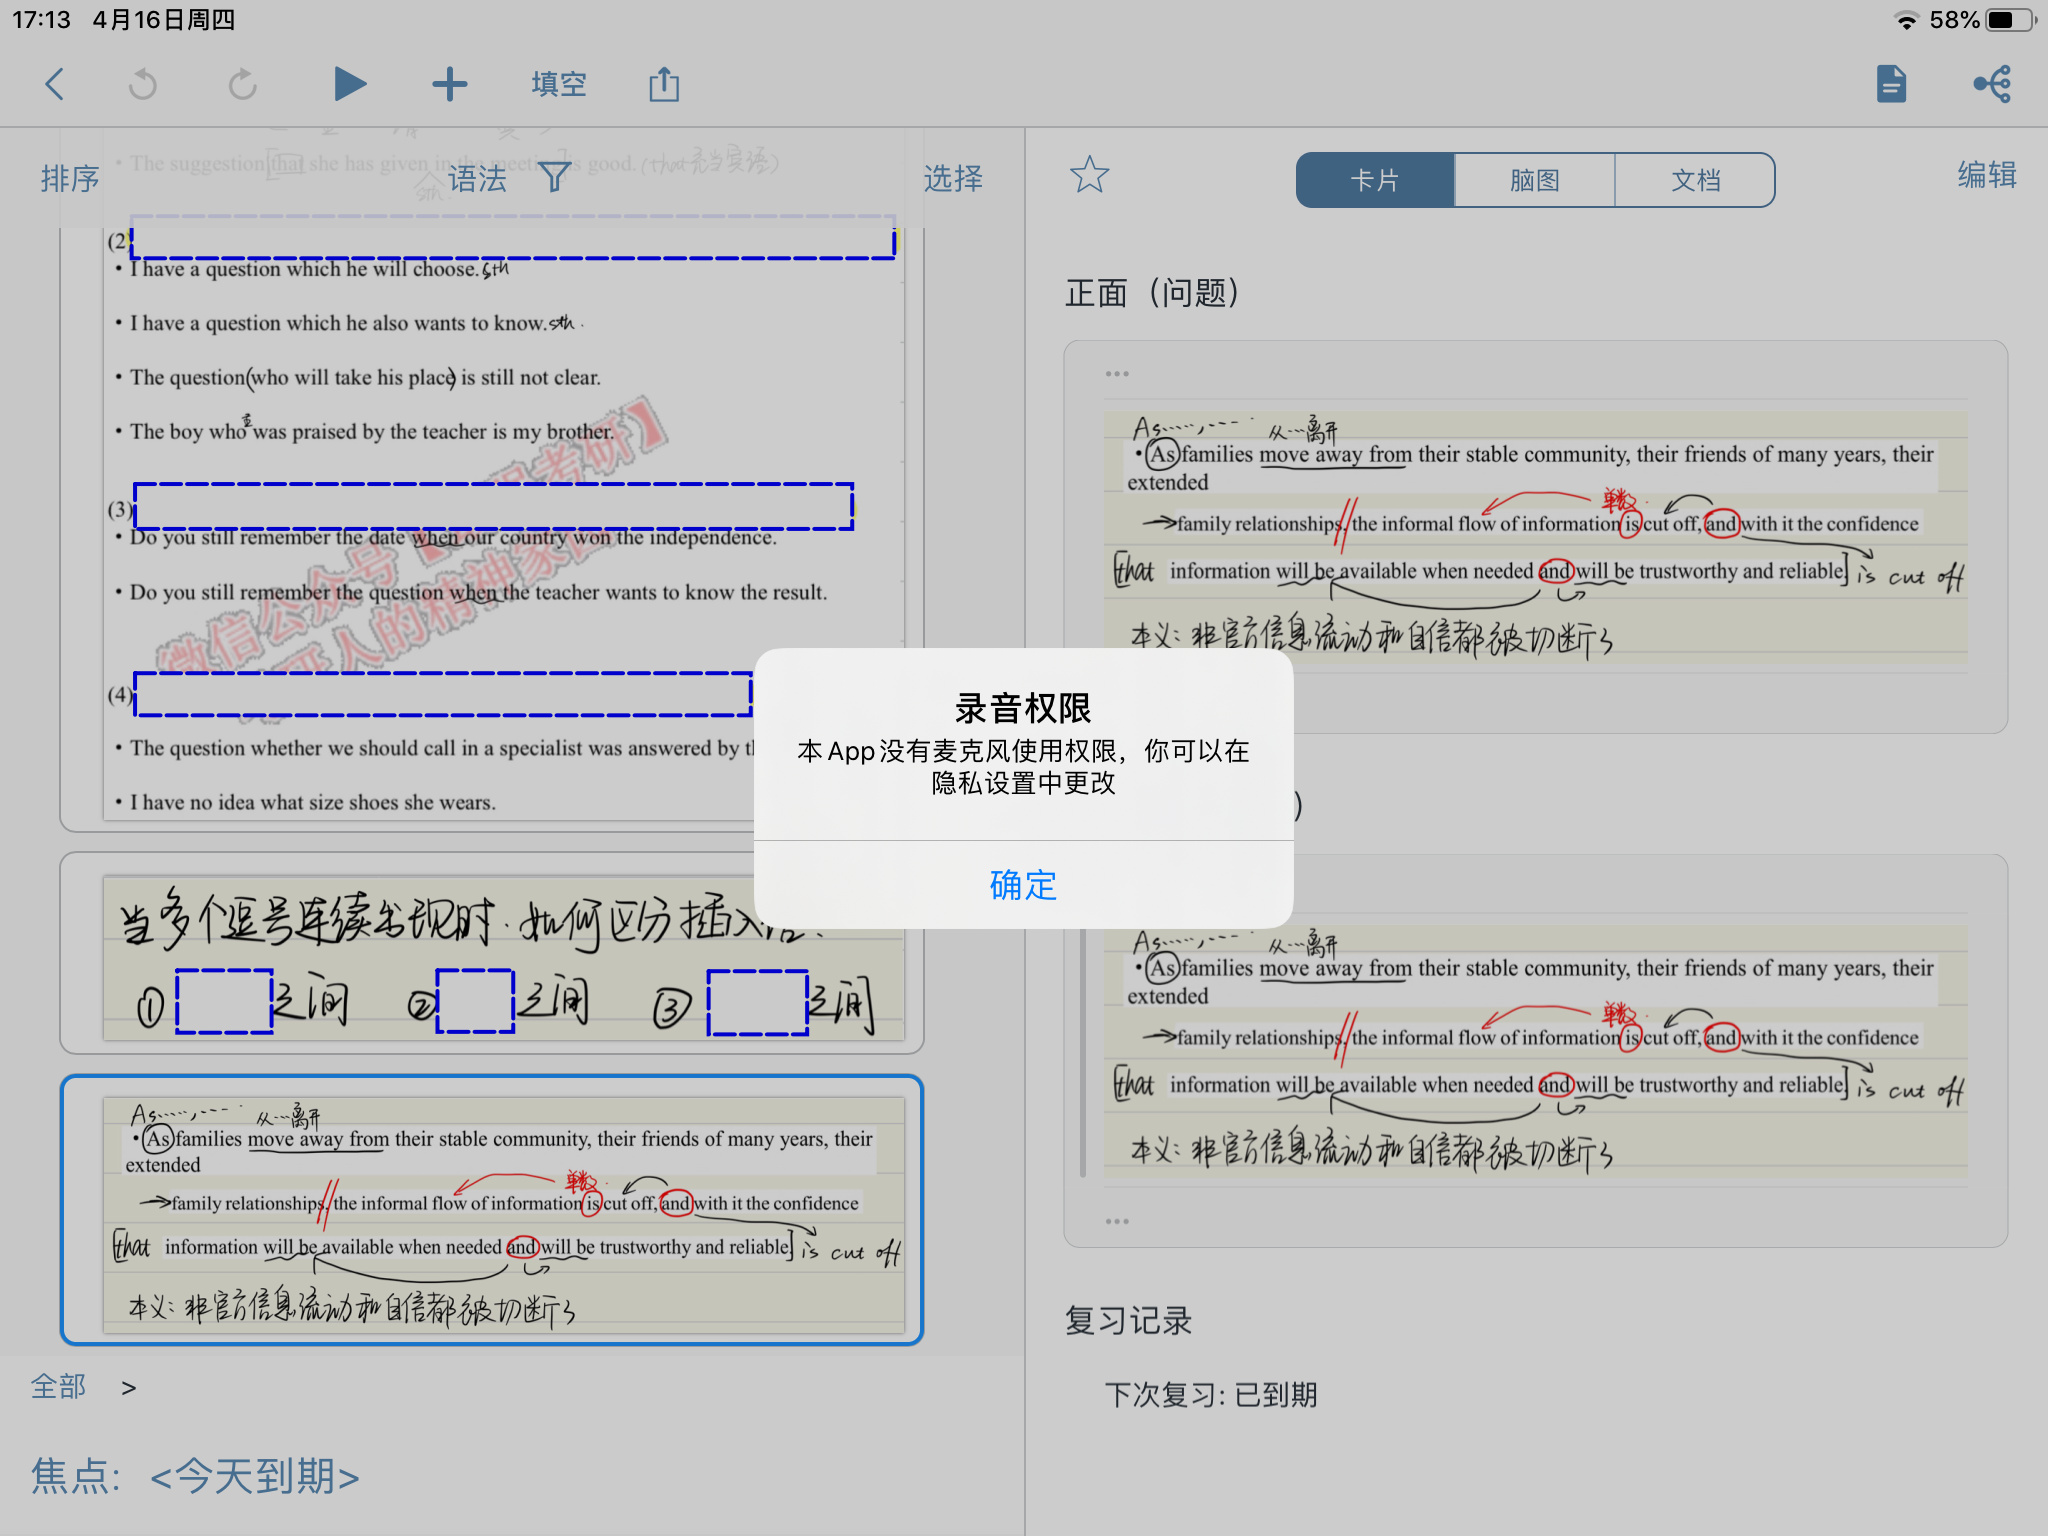The height and width of the screenshot is (1536, 2048).
Task: Check the Wi-Fi icon in status bar
Action: coord(1907,20)
